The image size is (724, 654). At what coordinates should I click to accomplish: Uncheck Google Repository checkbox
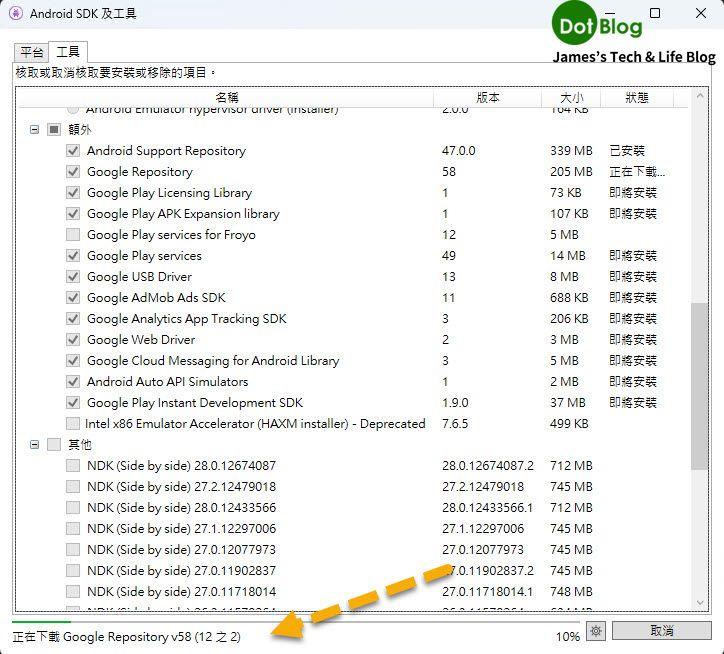(x=73, y=172)
